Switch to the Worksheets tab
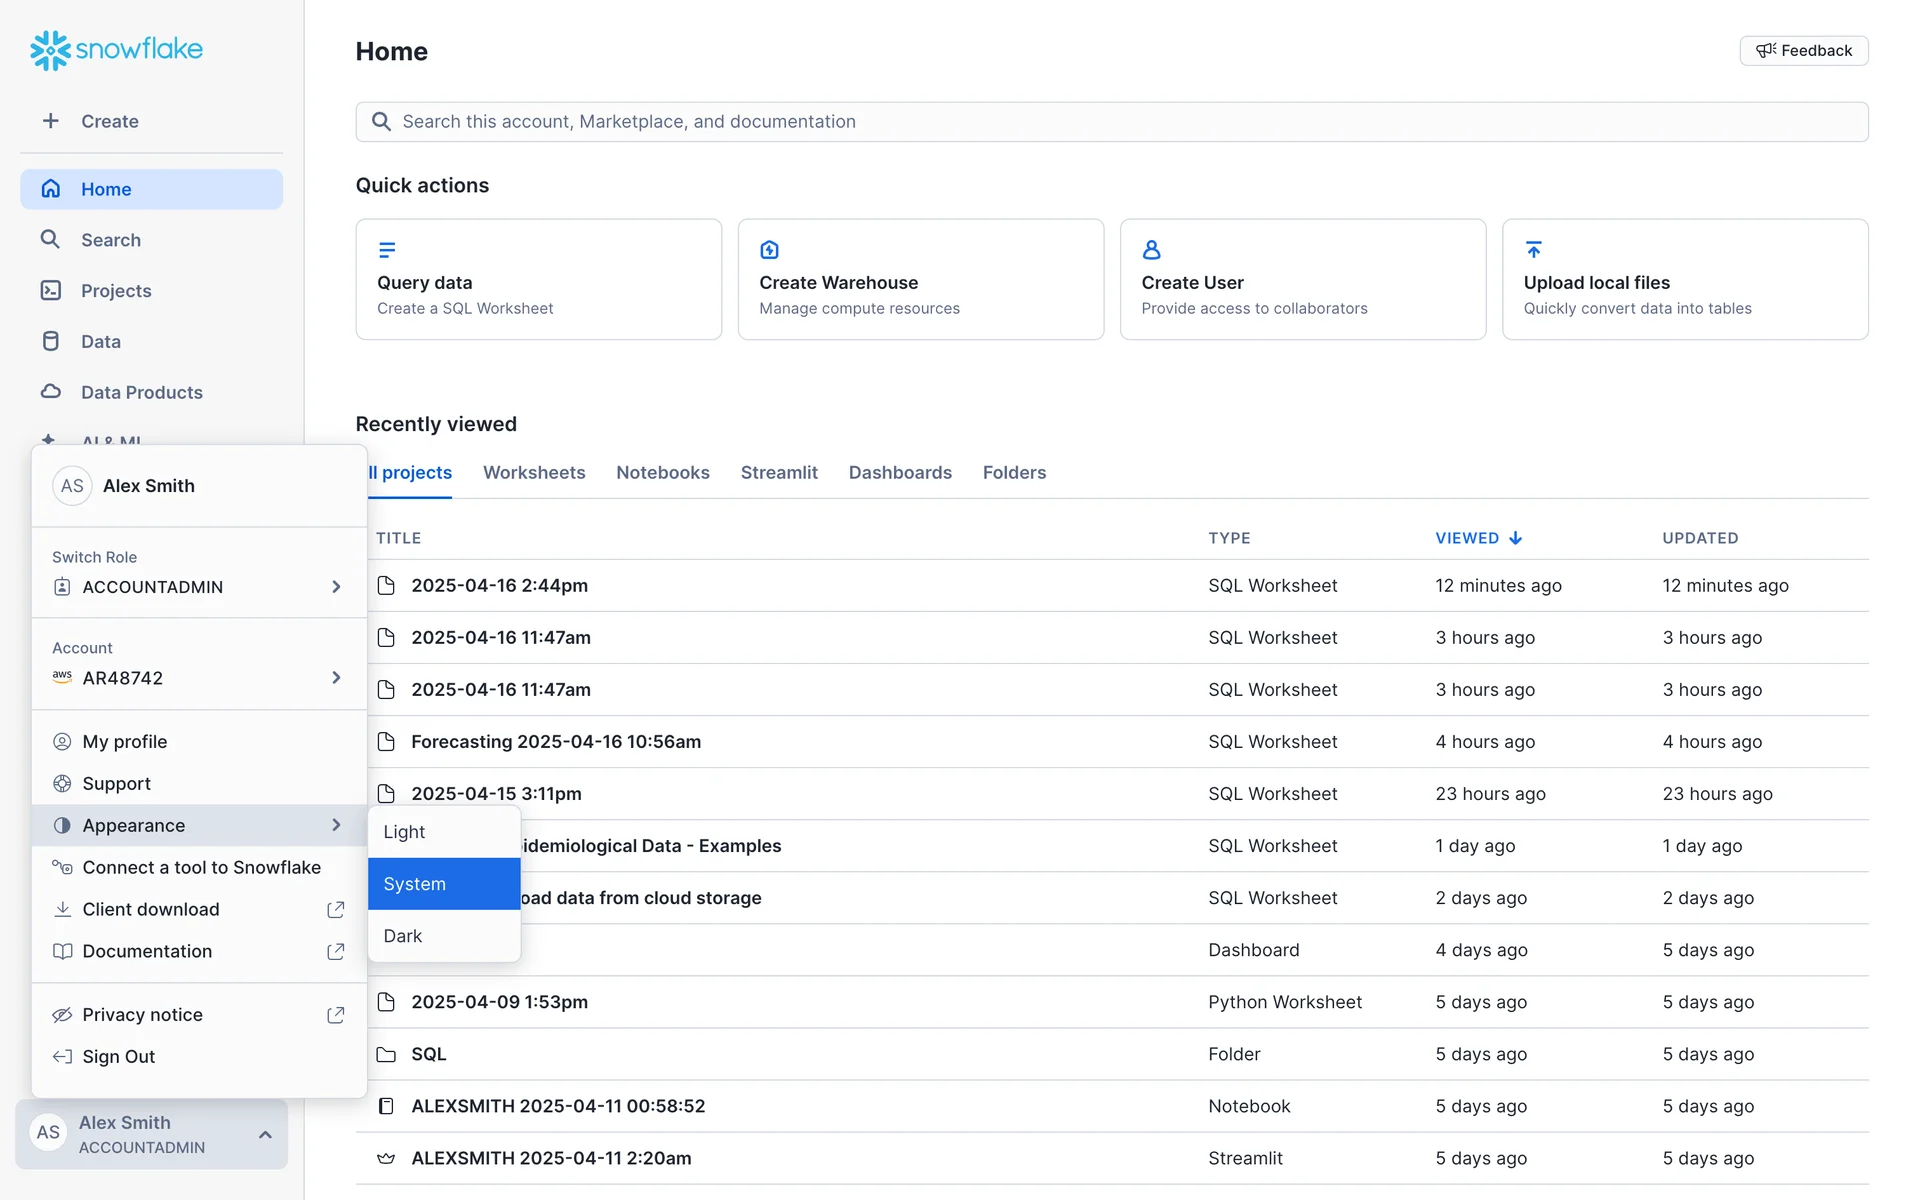1920x1200 pixels. [x=534, y=472]
